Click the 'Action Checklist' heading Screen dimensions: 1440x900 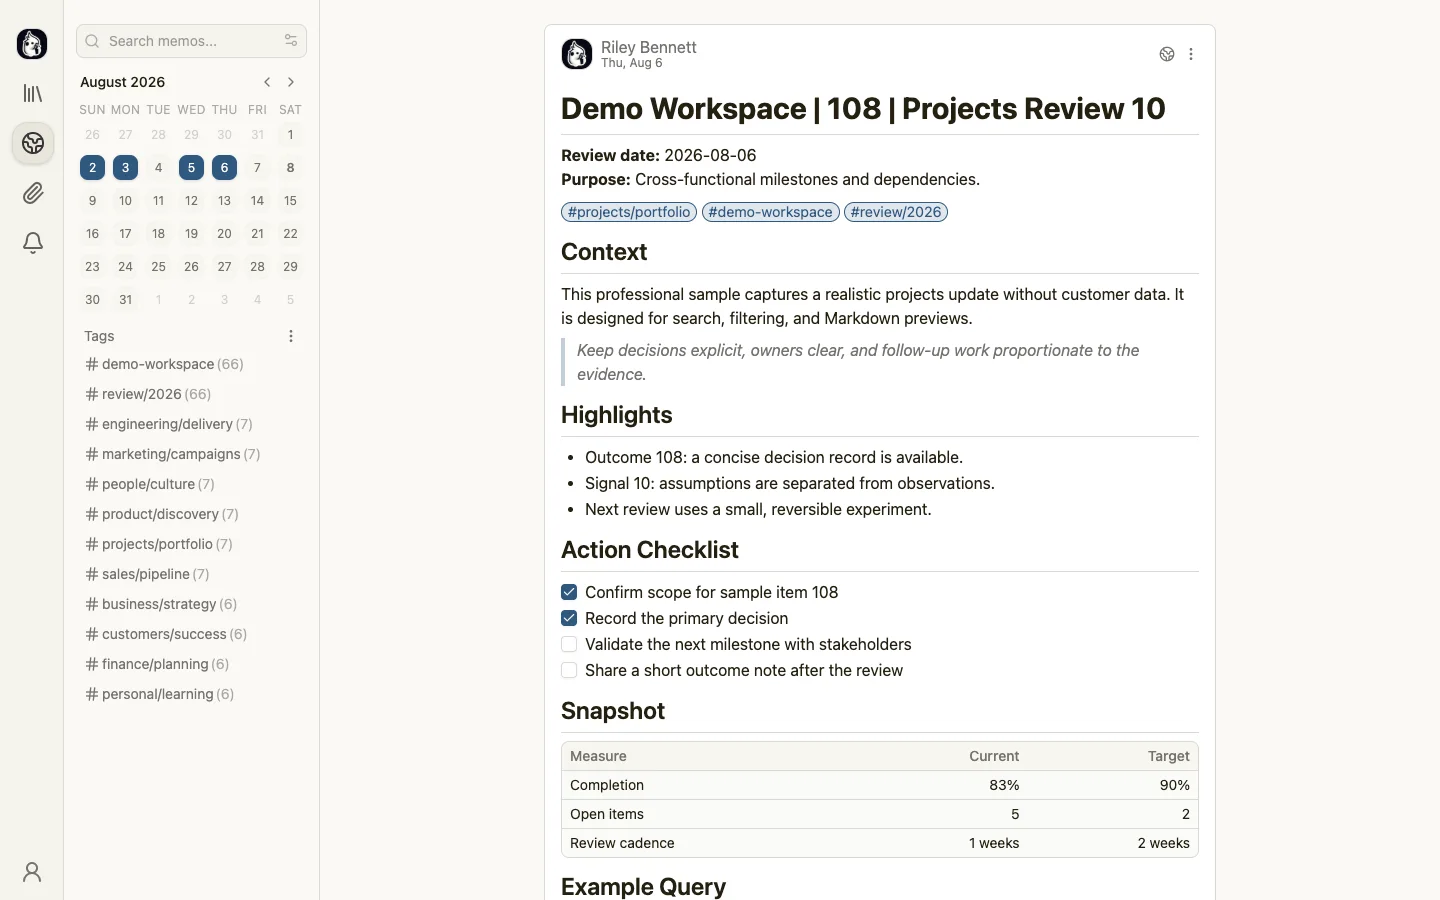click(x=650, y=550)
